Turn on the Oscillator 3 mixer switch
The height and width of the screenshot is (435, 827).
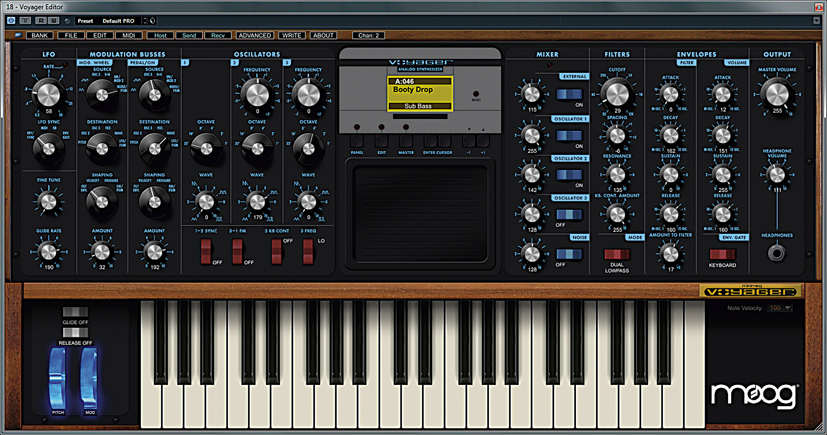569,215
